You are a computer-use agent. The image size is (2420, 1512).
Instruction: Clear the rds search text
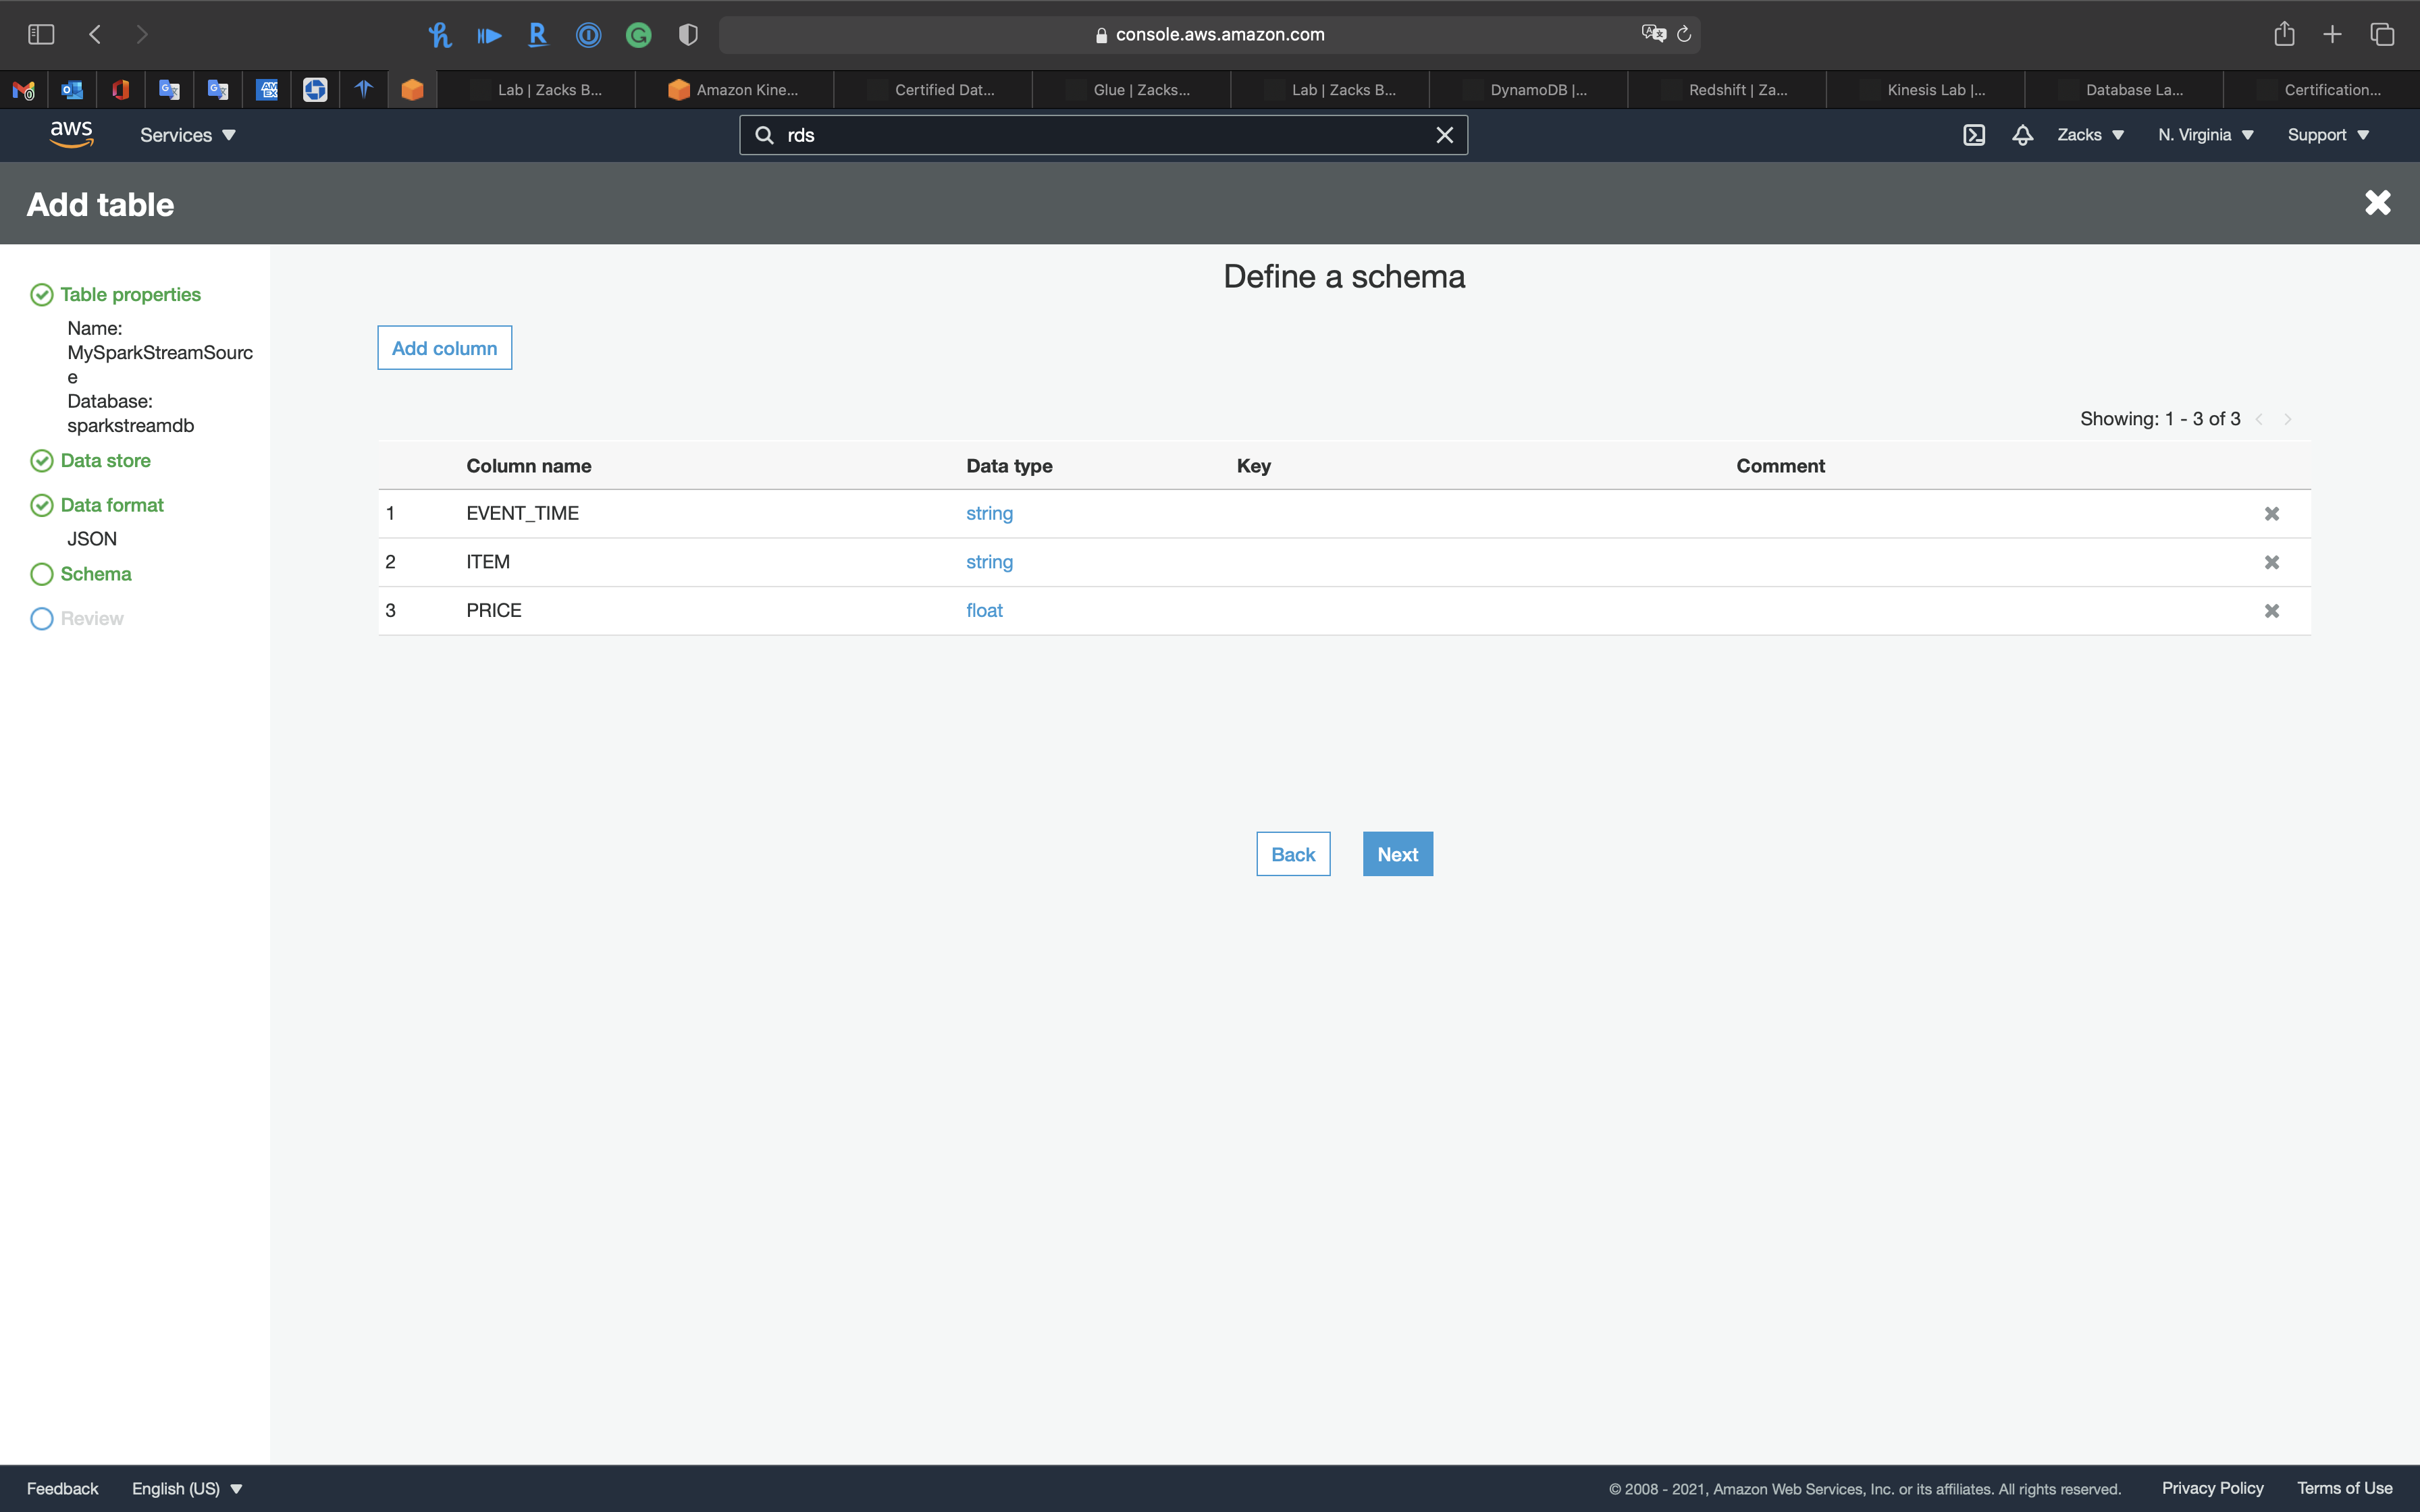pos(1444,135)
